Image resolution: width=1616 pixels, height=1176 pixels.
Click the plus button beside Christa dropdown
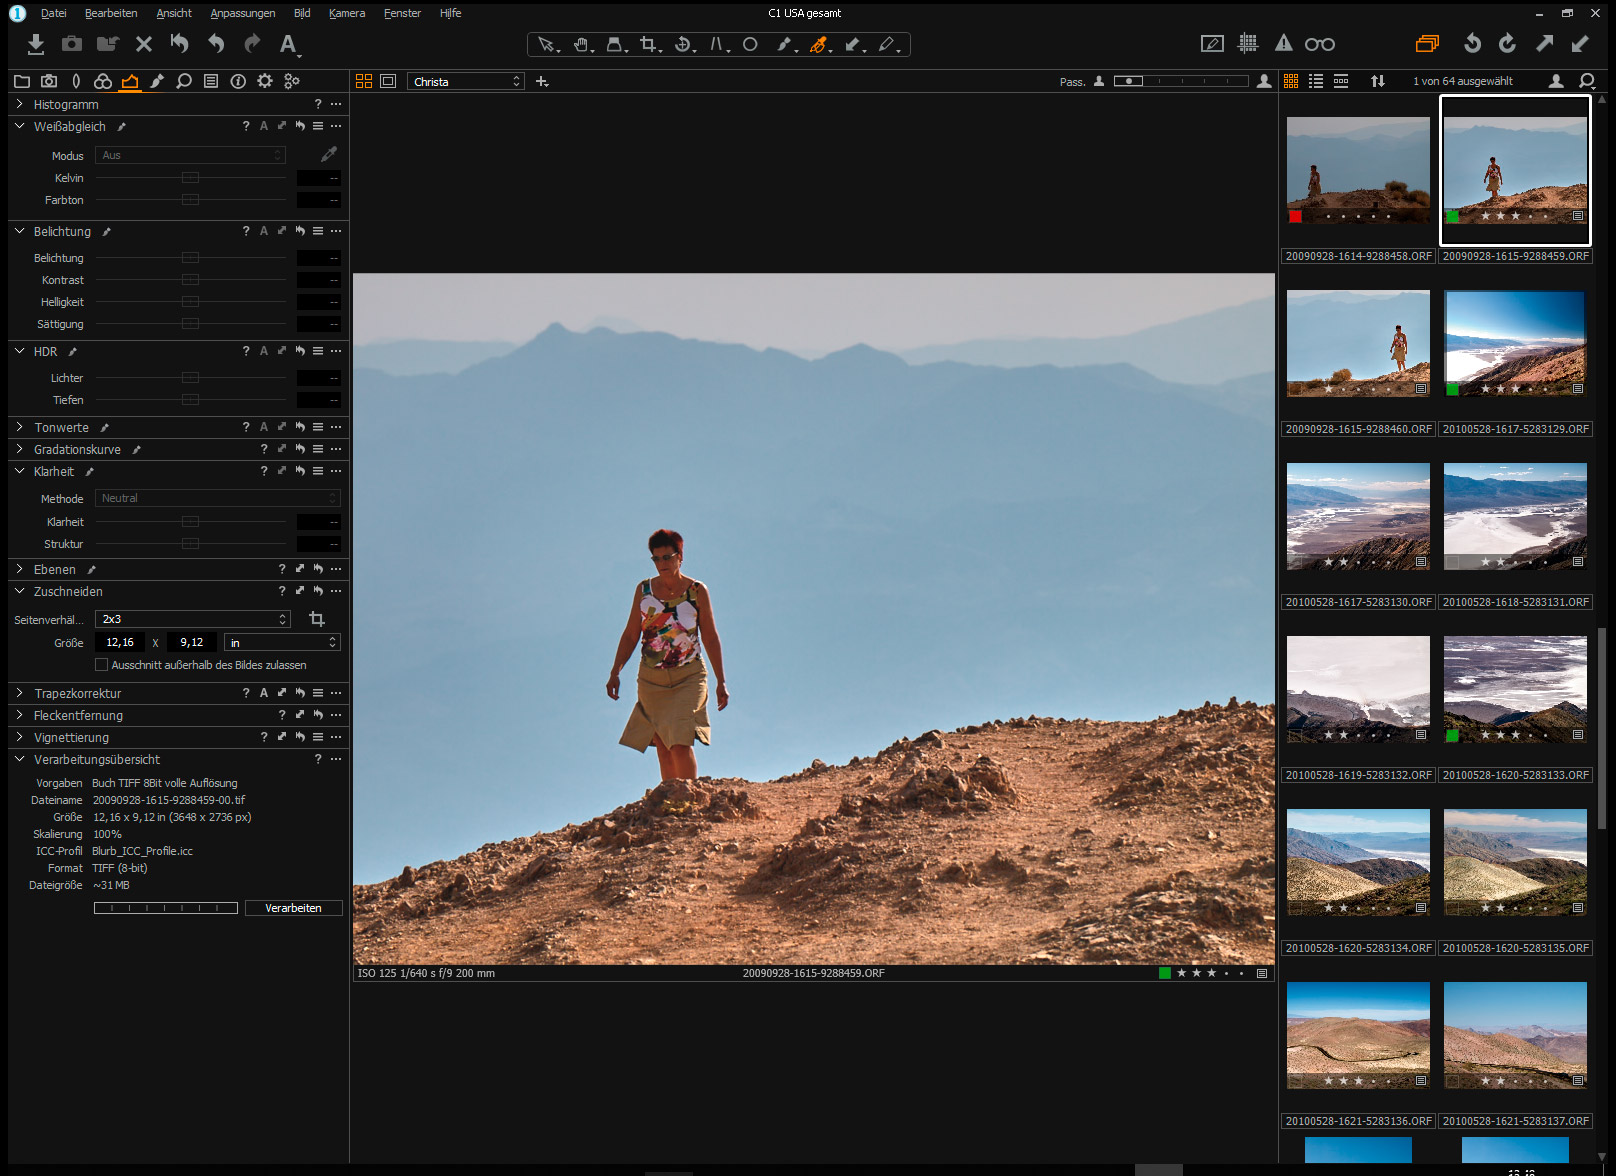coord(542,81)
